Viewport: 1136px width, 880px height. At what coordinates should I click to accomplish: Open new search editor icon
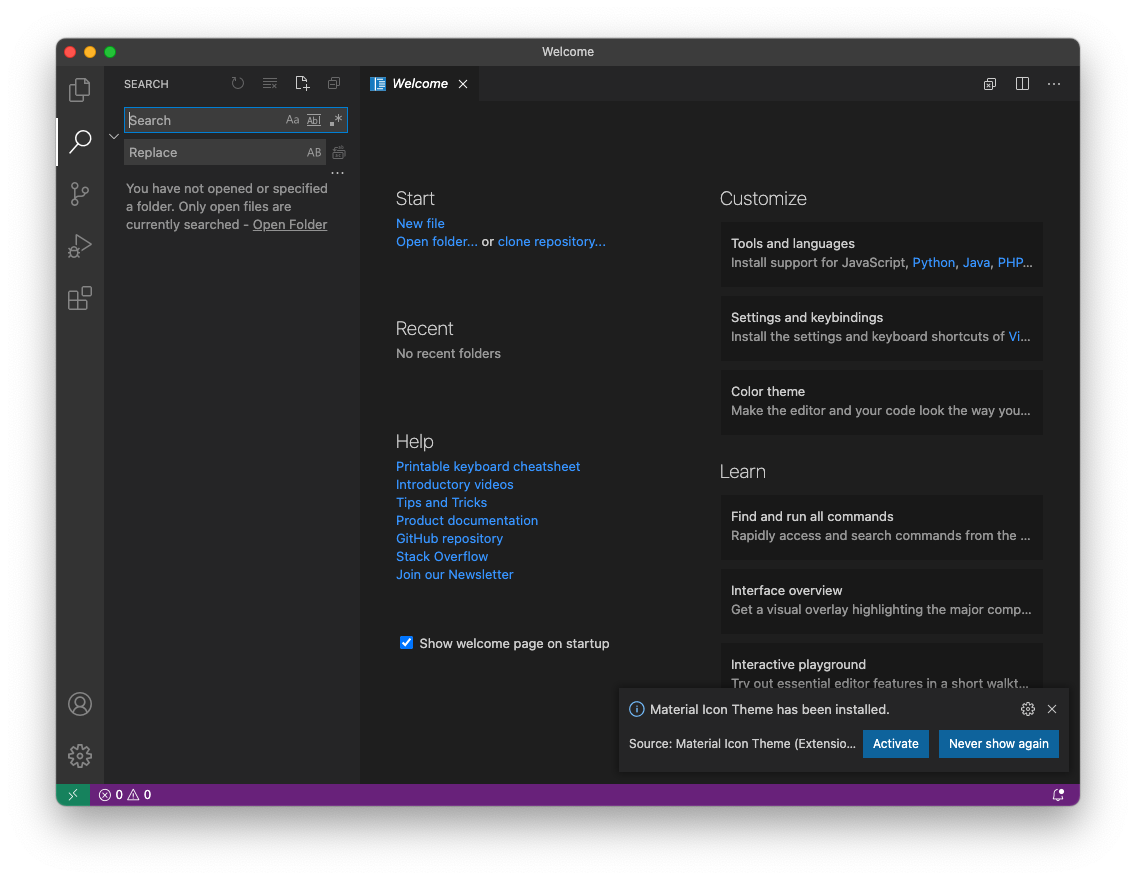pos(302,83)
